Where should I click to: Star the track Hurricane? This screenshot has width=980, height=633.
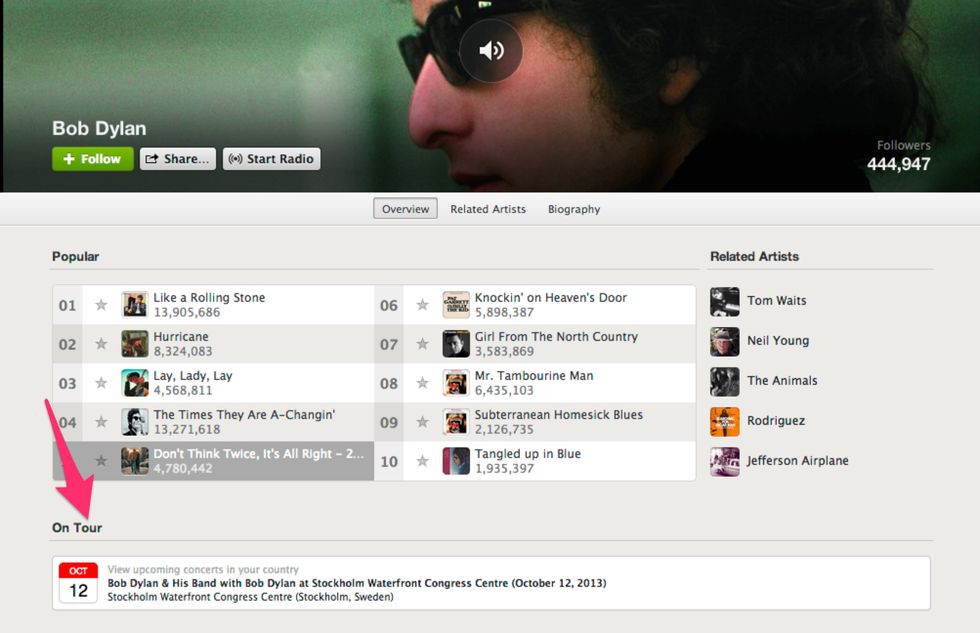pos(101,344)
